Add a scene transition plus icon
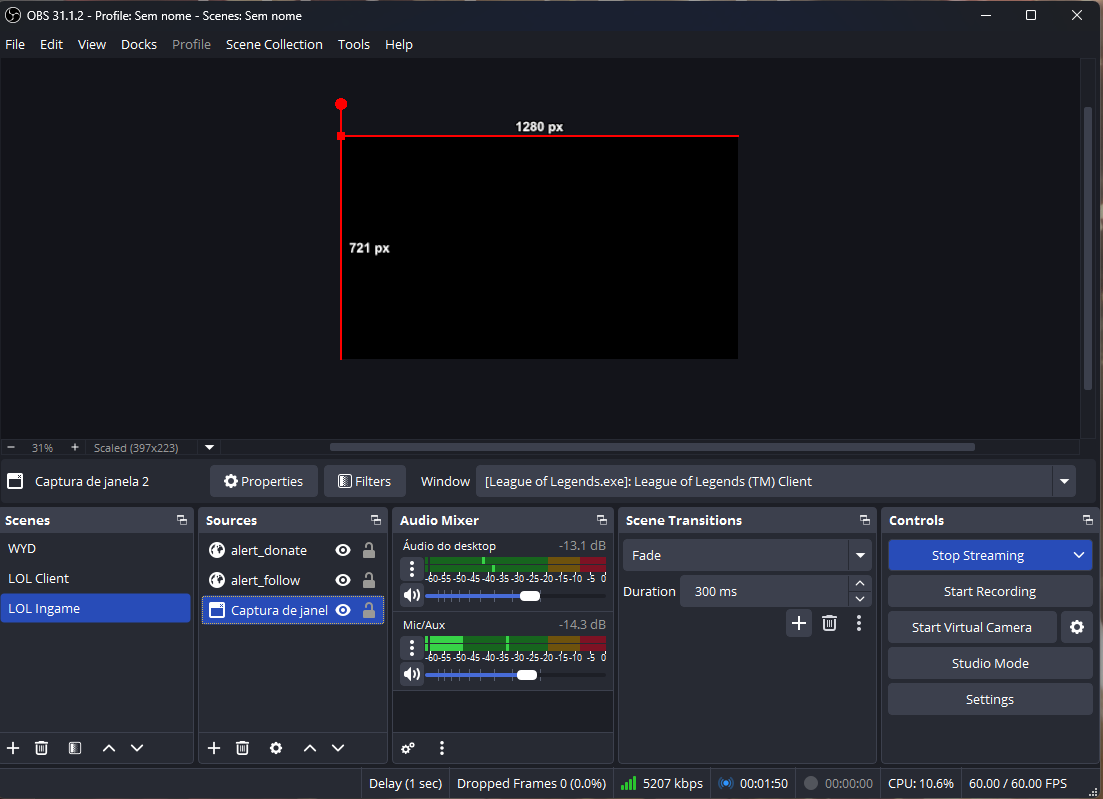The image size is (1103, 799). (x=798, y=623)
